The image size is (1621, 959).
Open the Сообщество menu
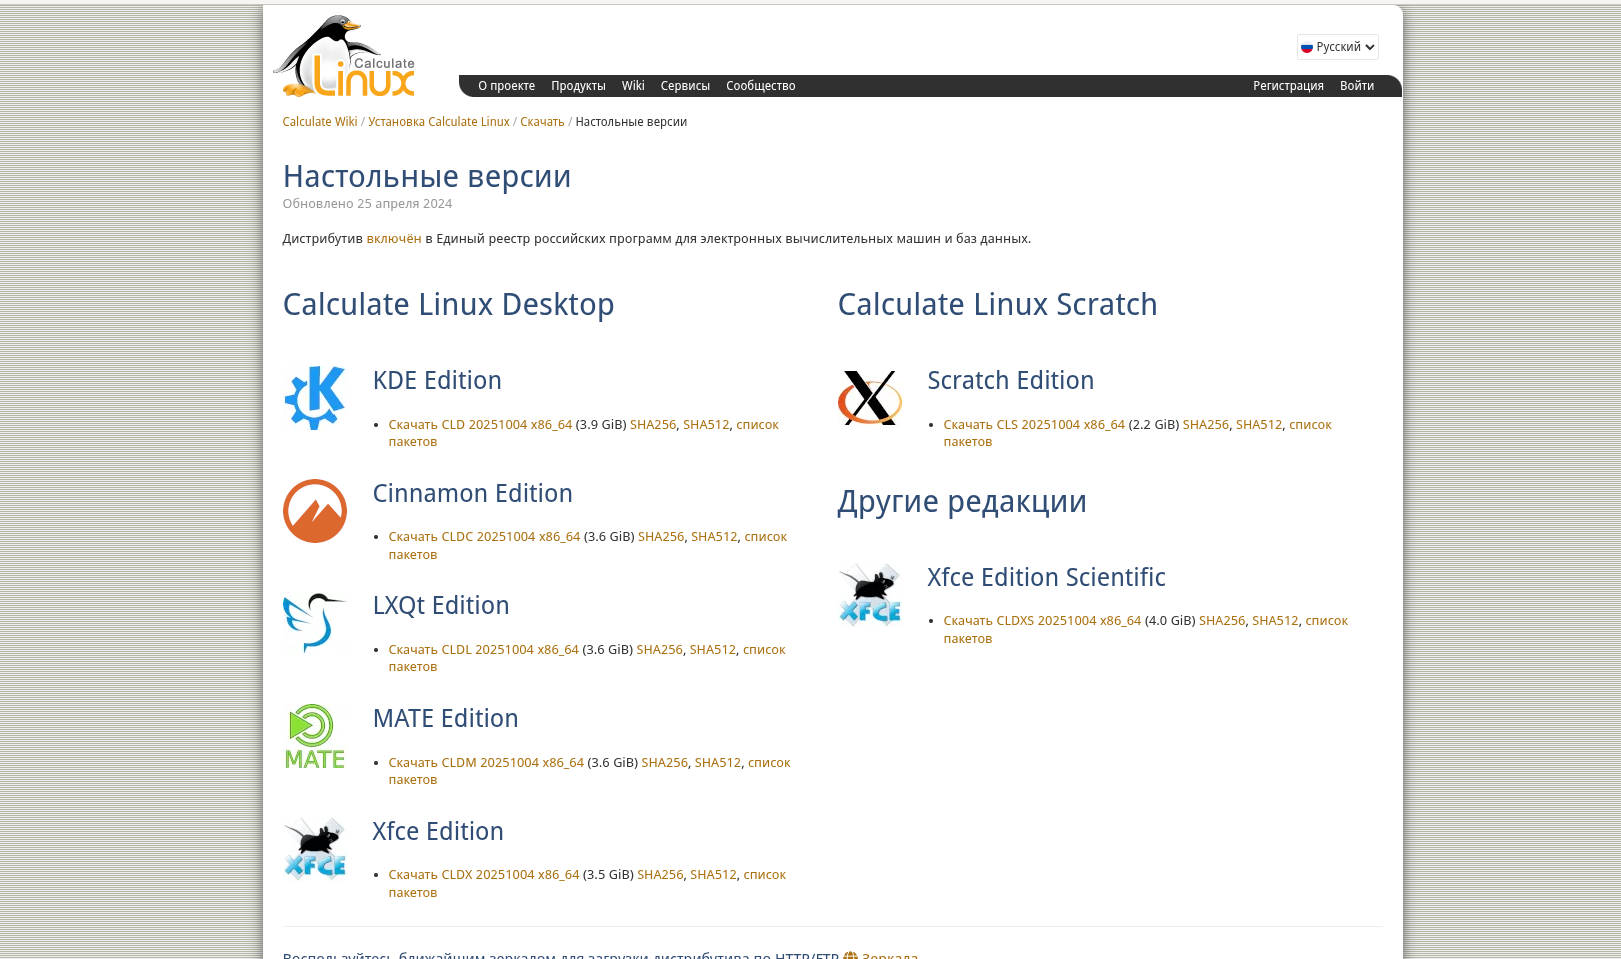click(x=761, y=86)
